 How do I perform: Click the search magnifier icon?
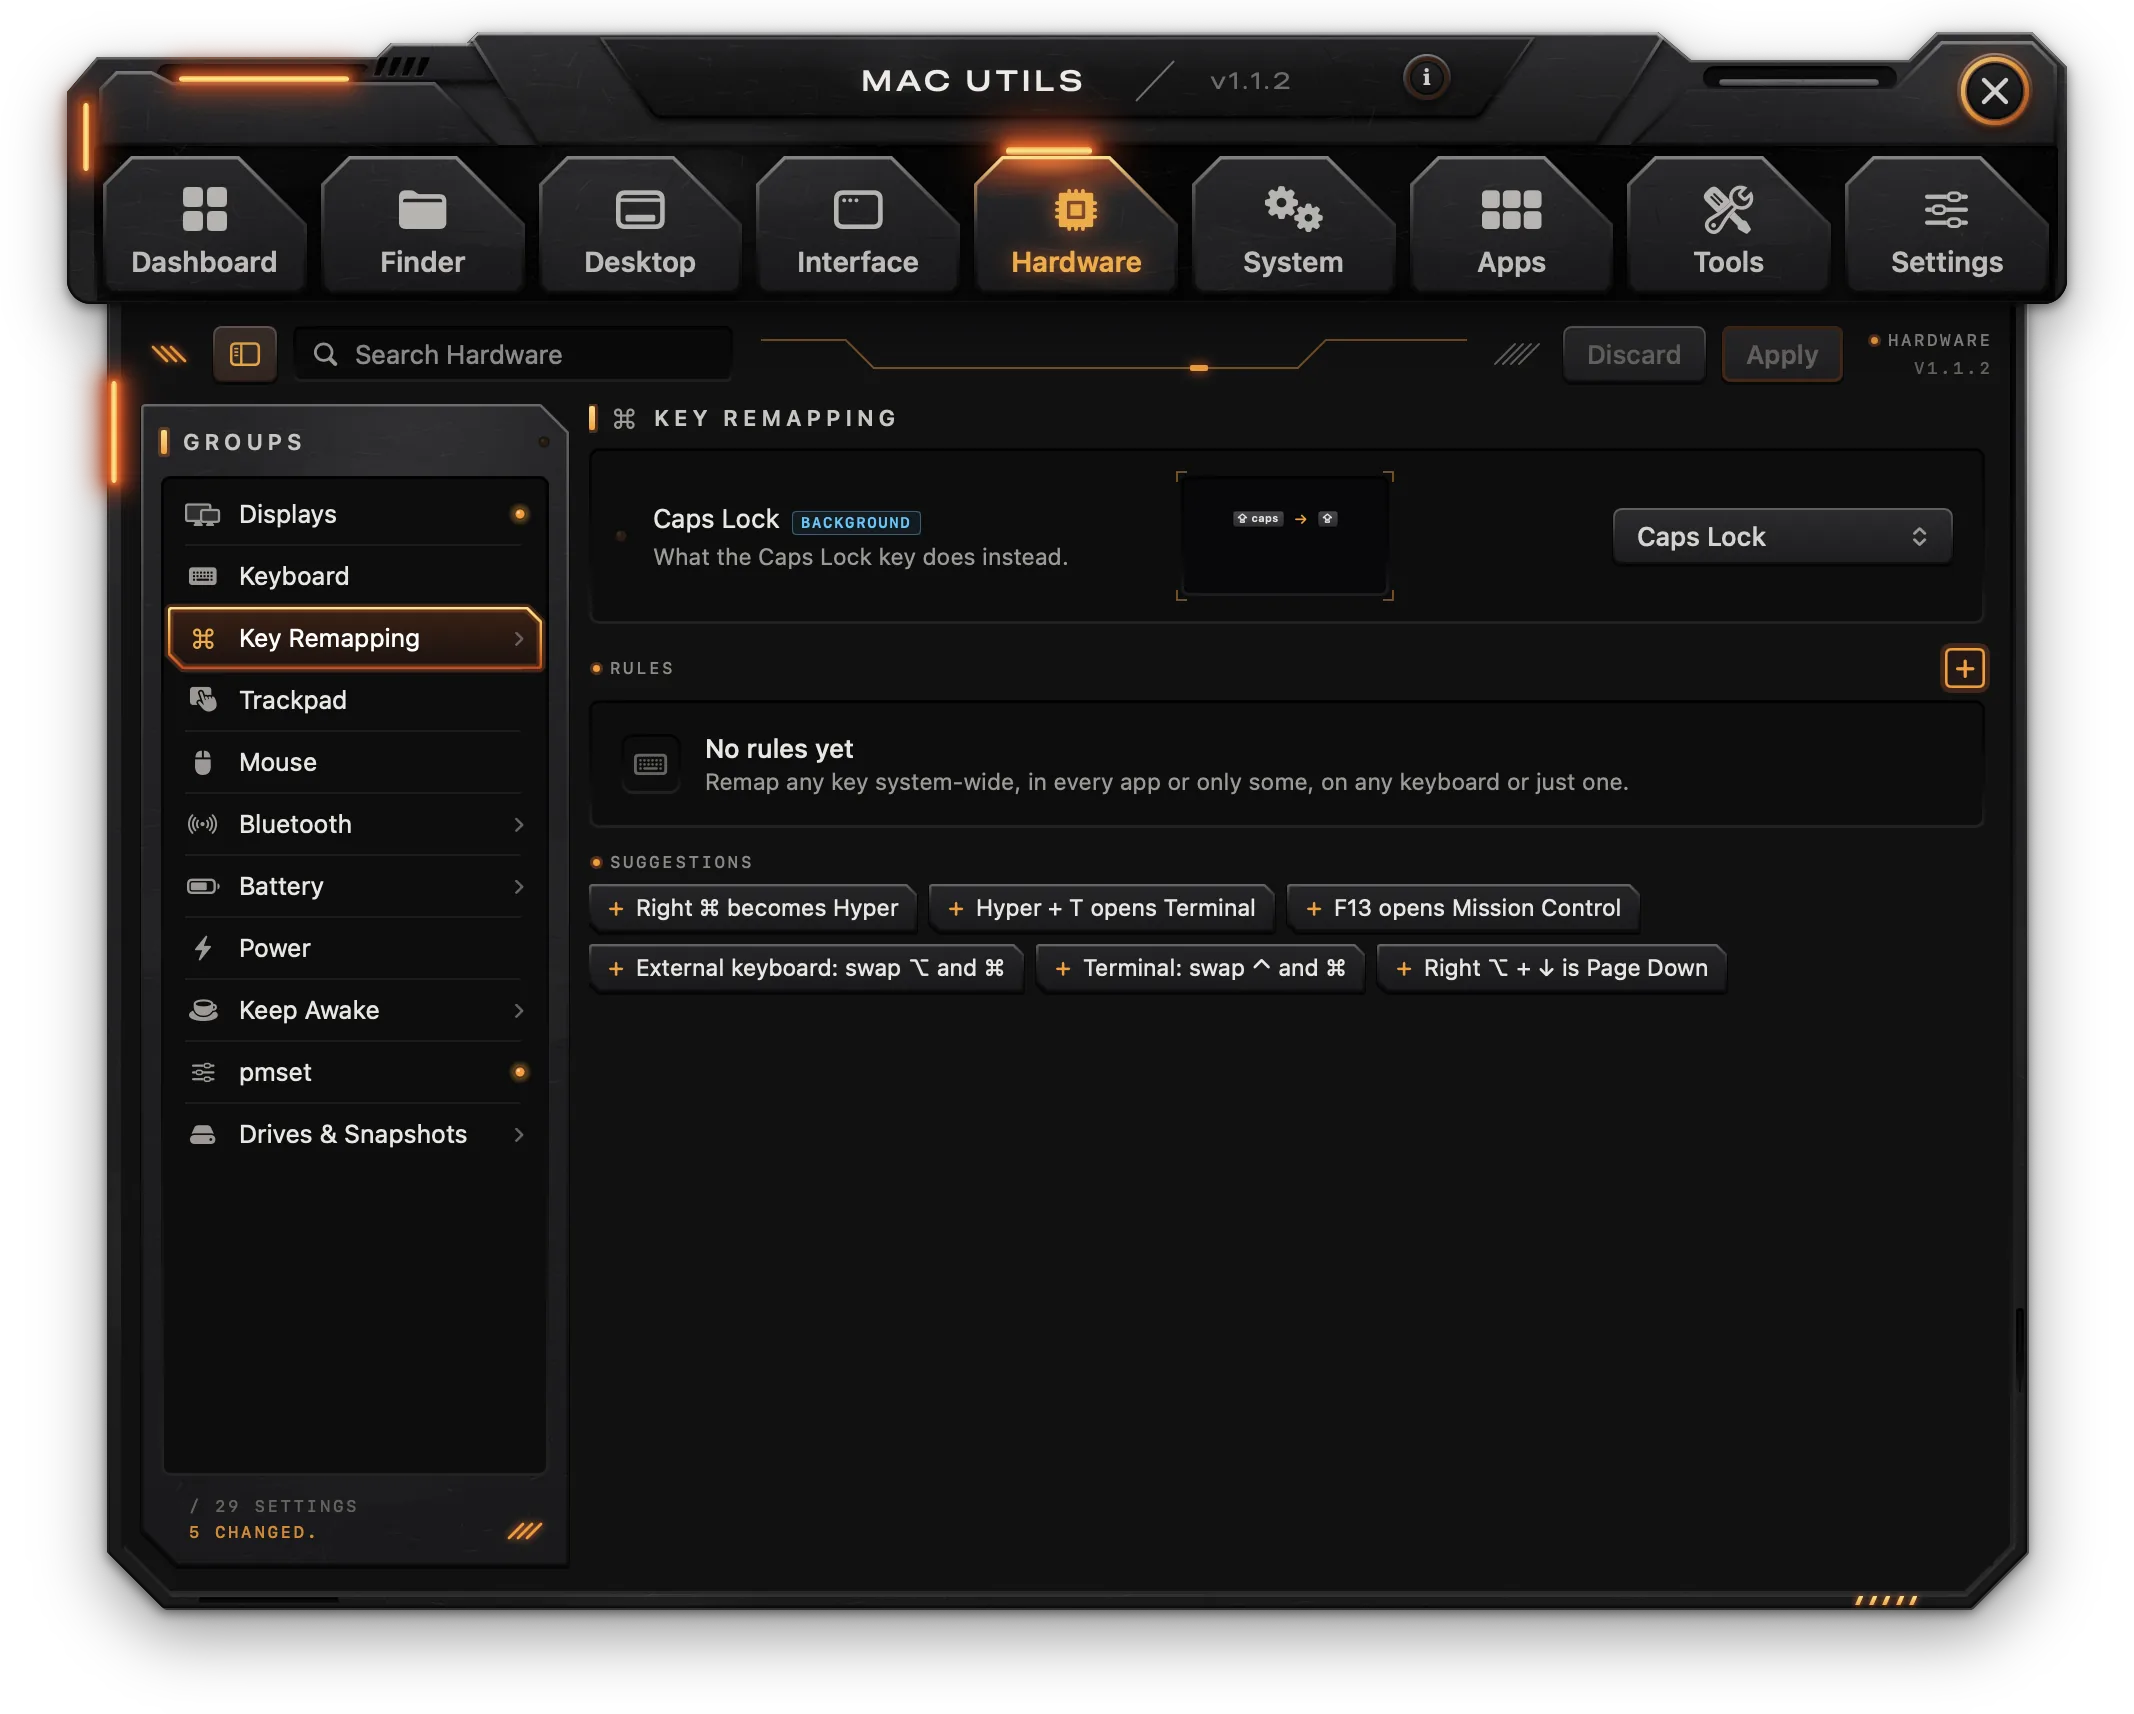pos(325,354)
